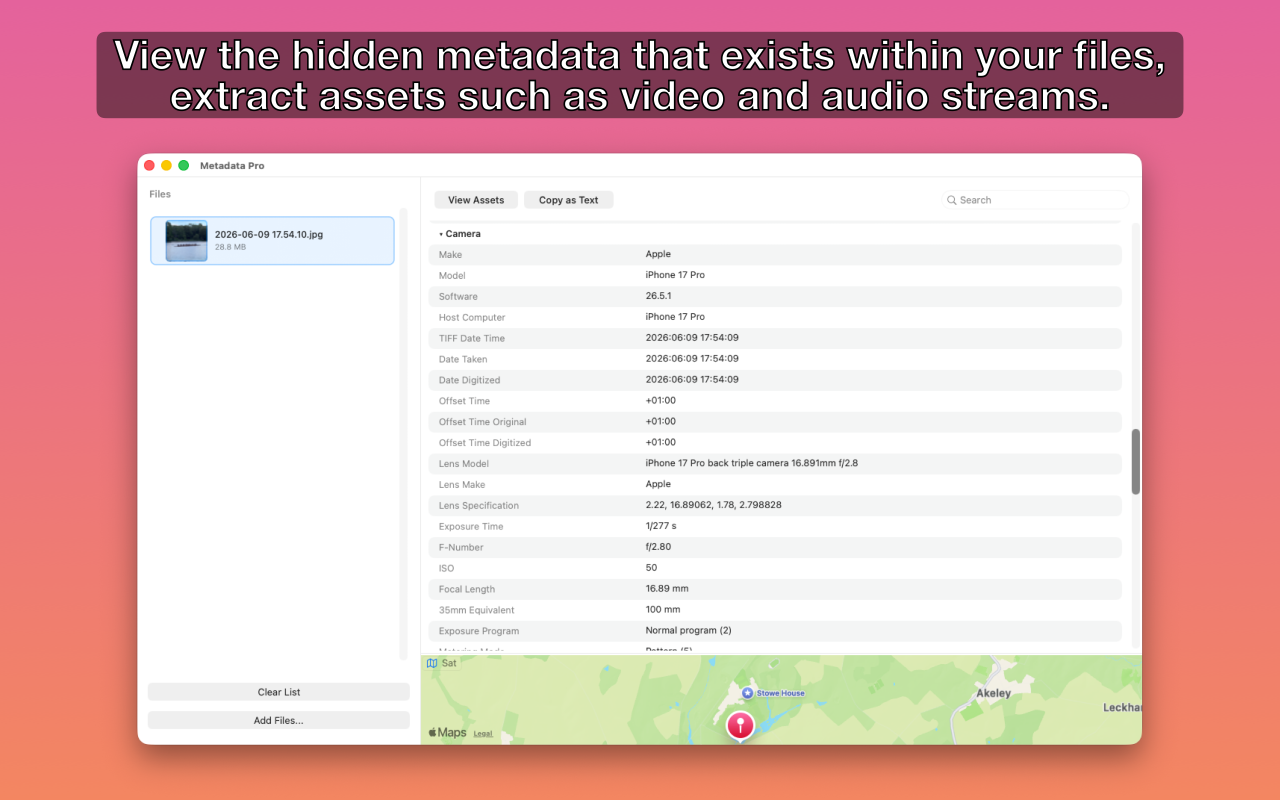Select Focal Length value 16.89 mm
This screenshot has height=800, width=1280.
tap(667, 589)
